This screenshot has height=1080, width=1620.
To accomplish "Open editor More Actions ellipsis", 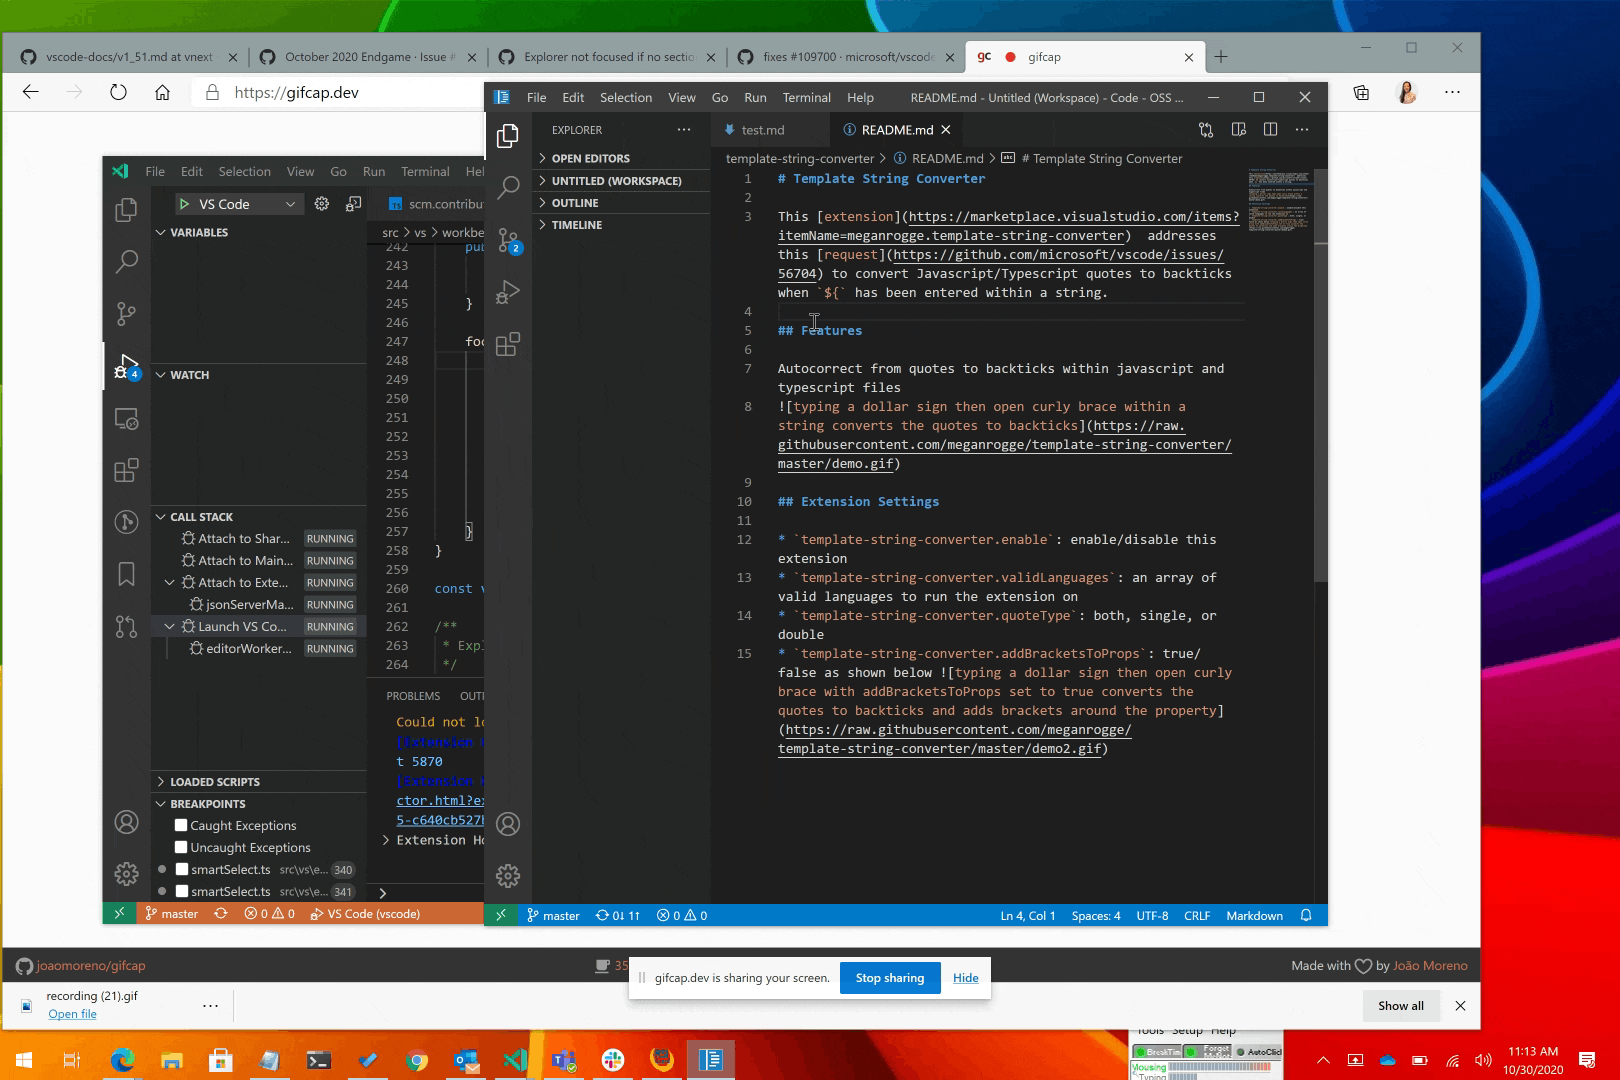I will (1301, 130).
